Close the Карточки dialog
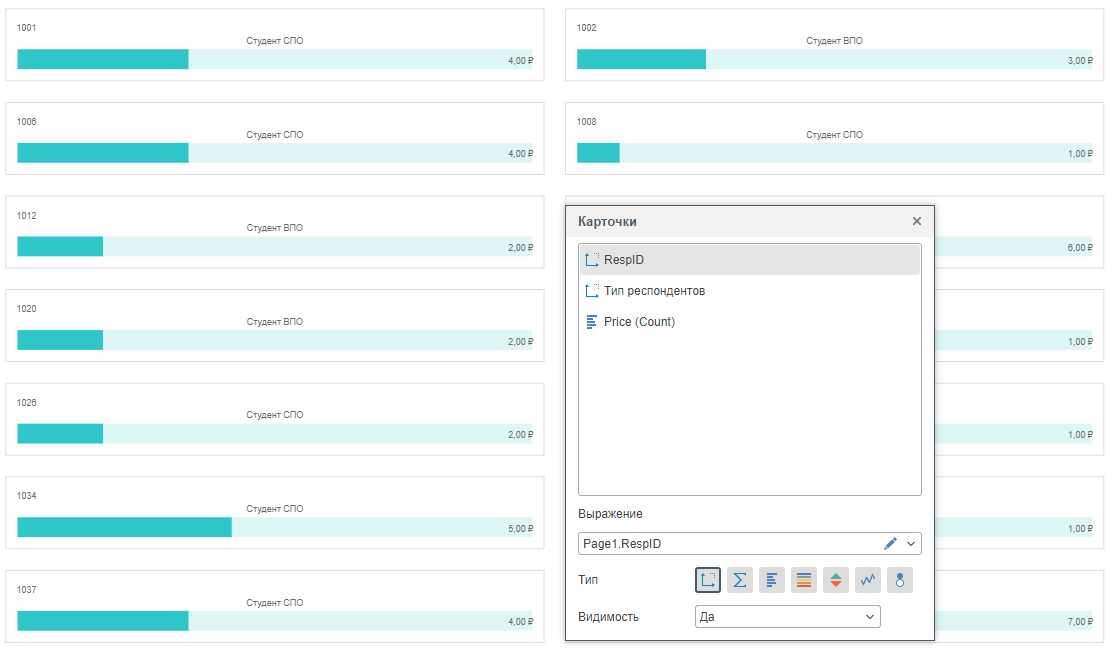The image size is (1113, 651). click(x=917, y=221)
